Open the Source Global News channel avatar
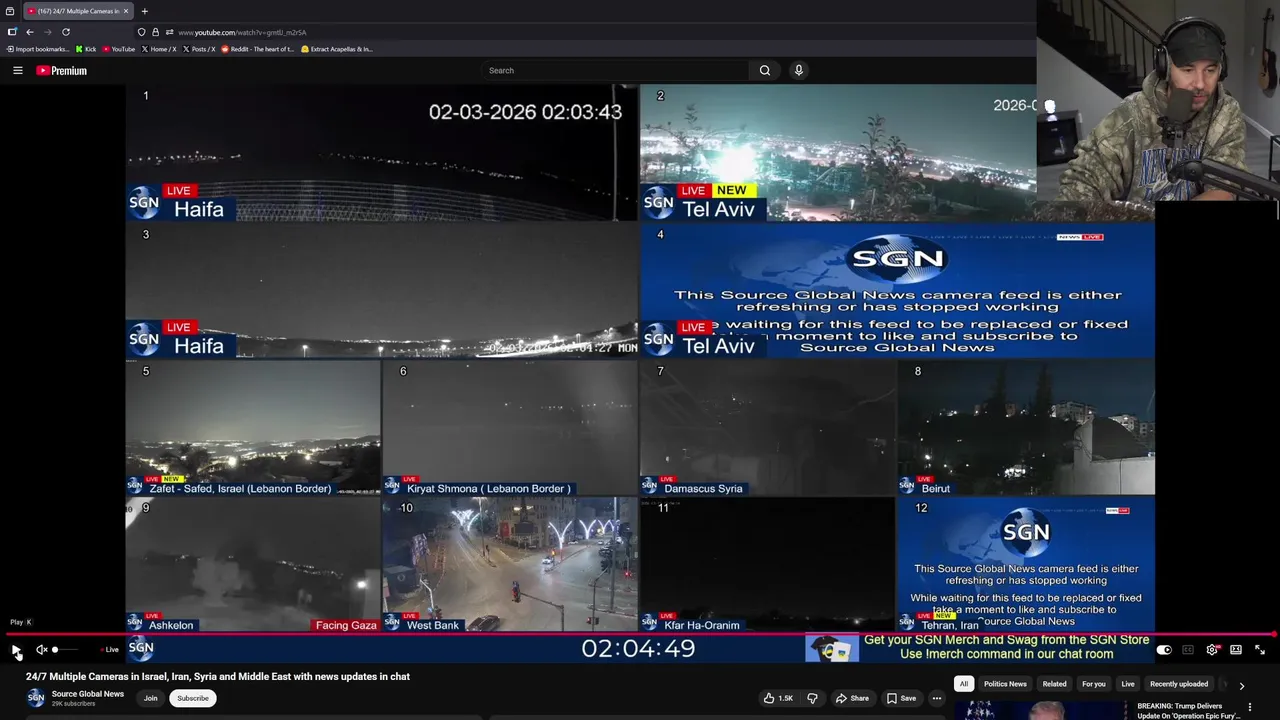 [x=36, y=698]
